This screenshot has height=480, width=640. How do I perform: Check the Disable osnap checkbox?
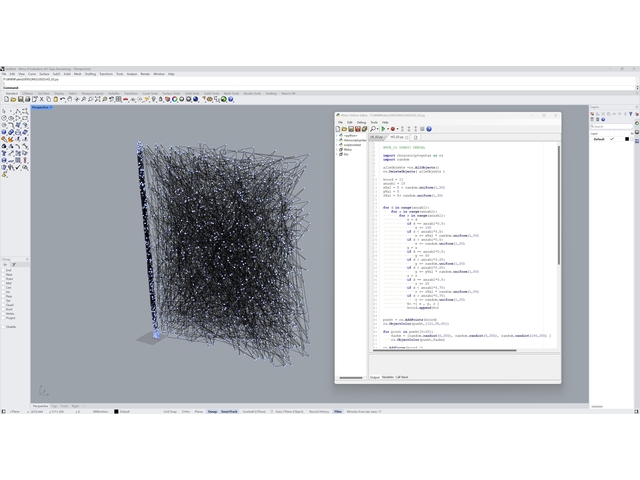(4, 327)
